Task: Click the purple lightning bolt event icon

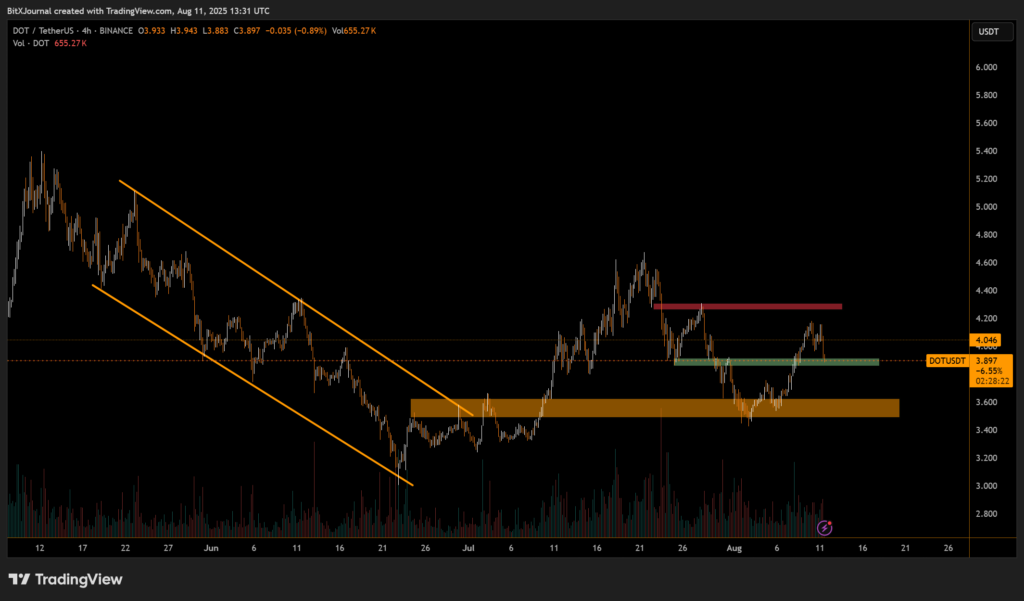Action: [x=825, y=526]
